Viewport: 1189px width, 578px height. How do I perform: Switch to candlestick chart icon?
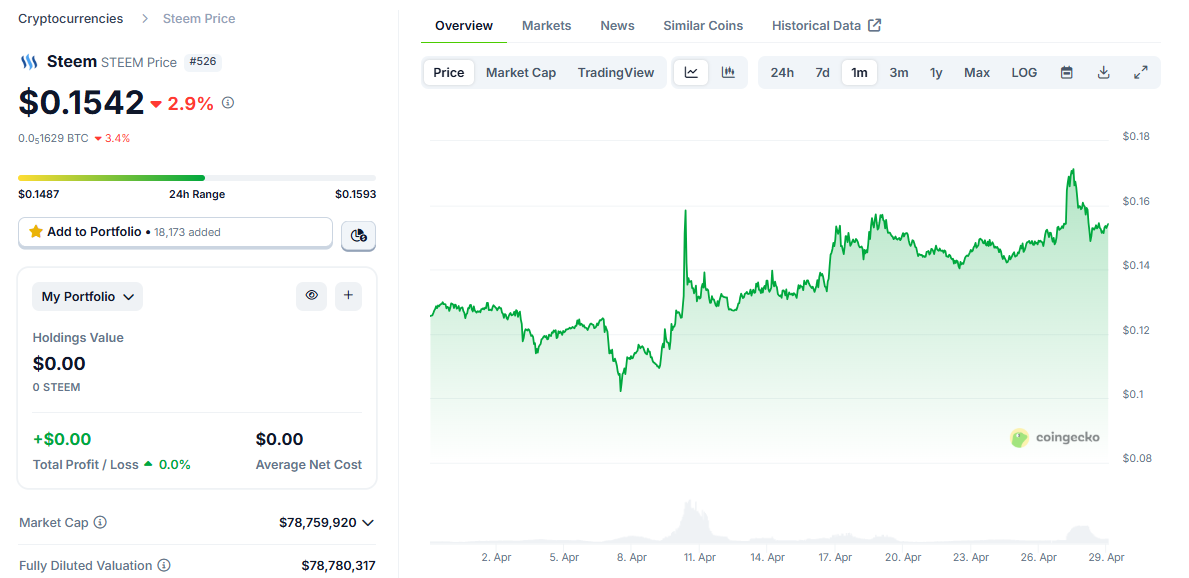tap(728, 73)
